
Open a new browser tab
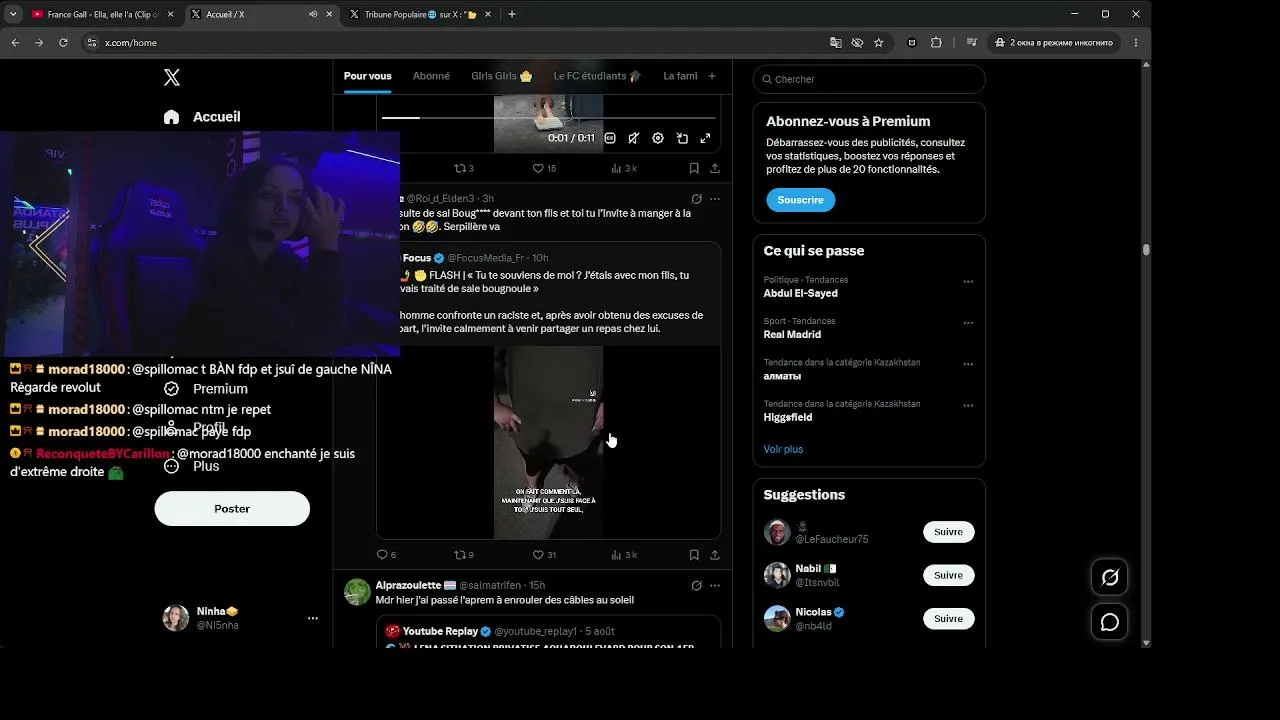[512, 14]
